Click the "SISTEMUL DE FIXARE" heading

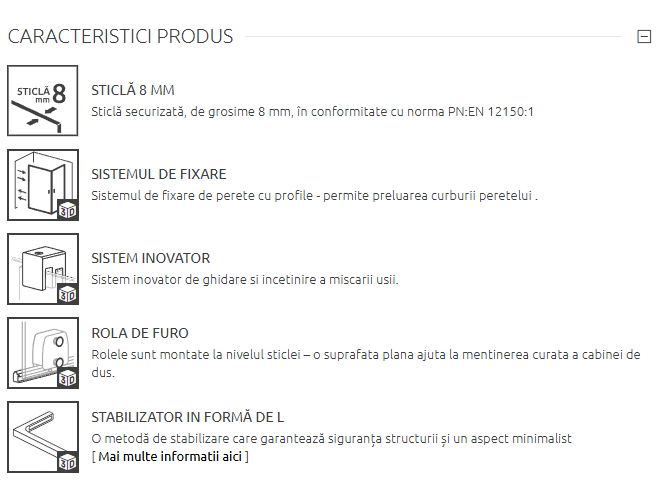click(158, 174)
